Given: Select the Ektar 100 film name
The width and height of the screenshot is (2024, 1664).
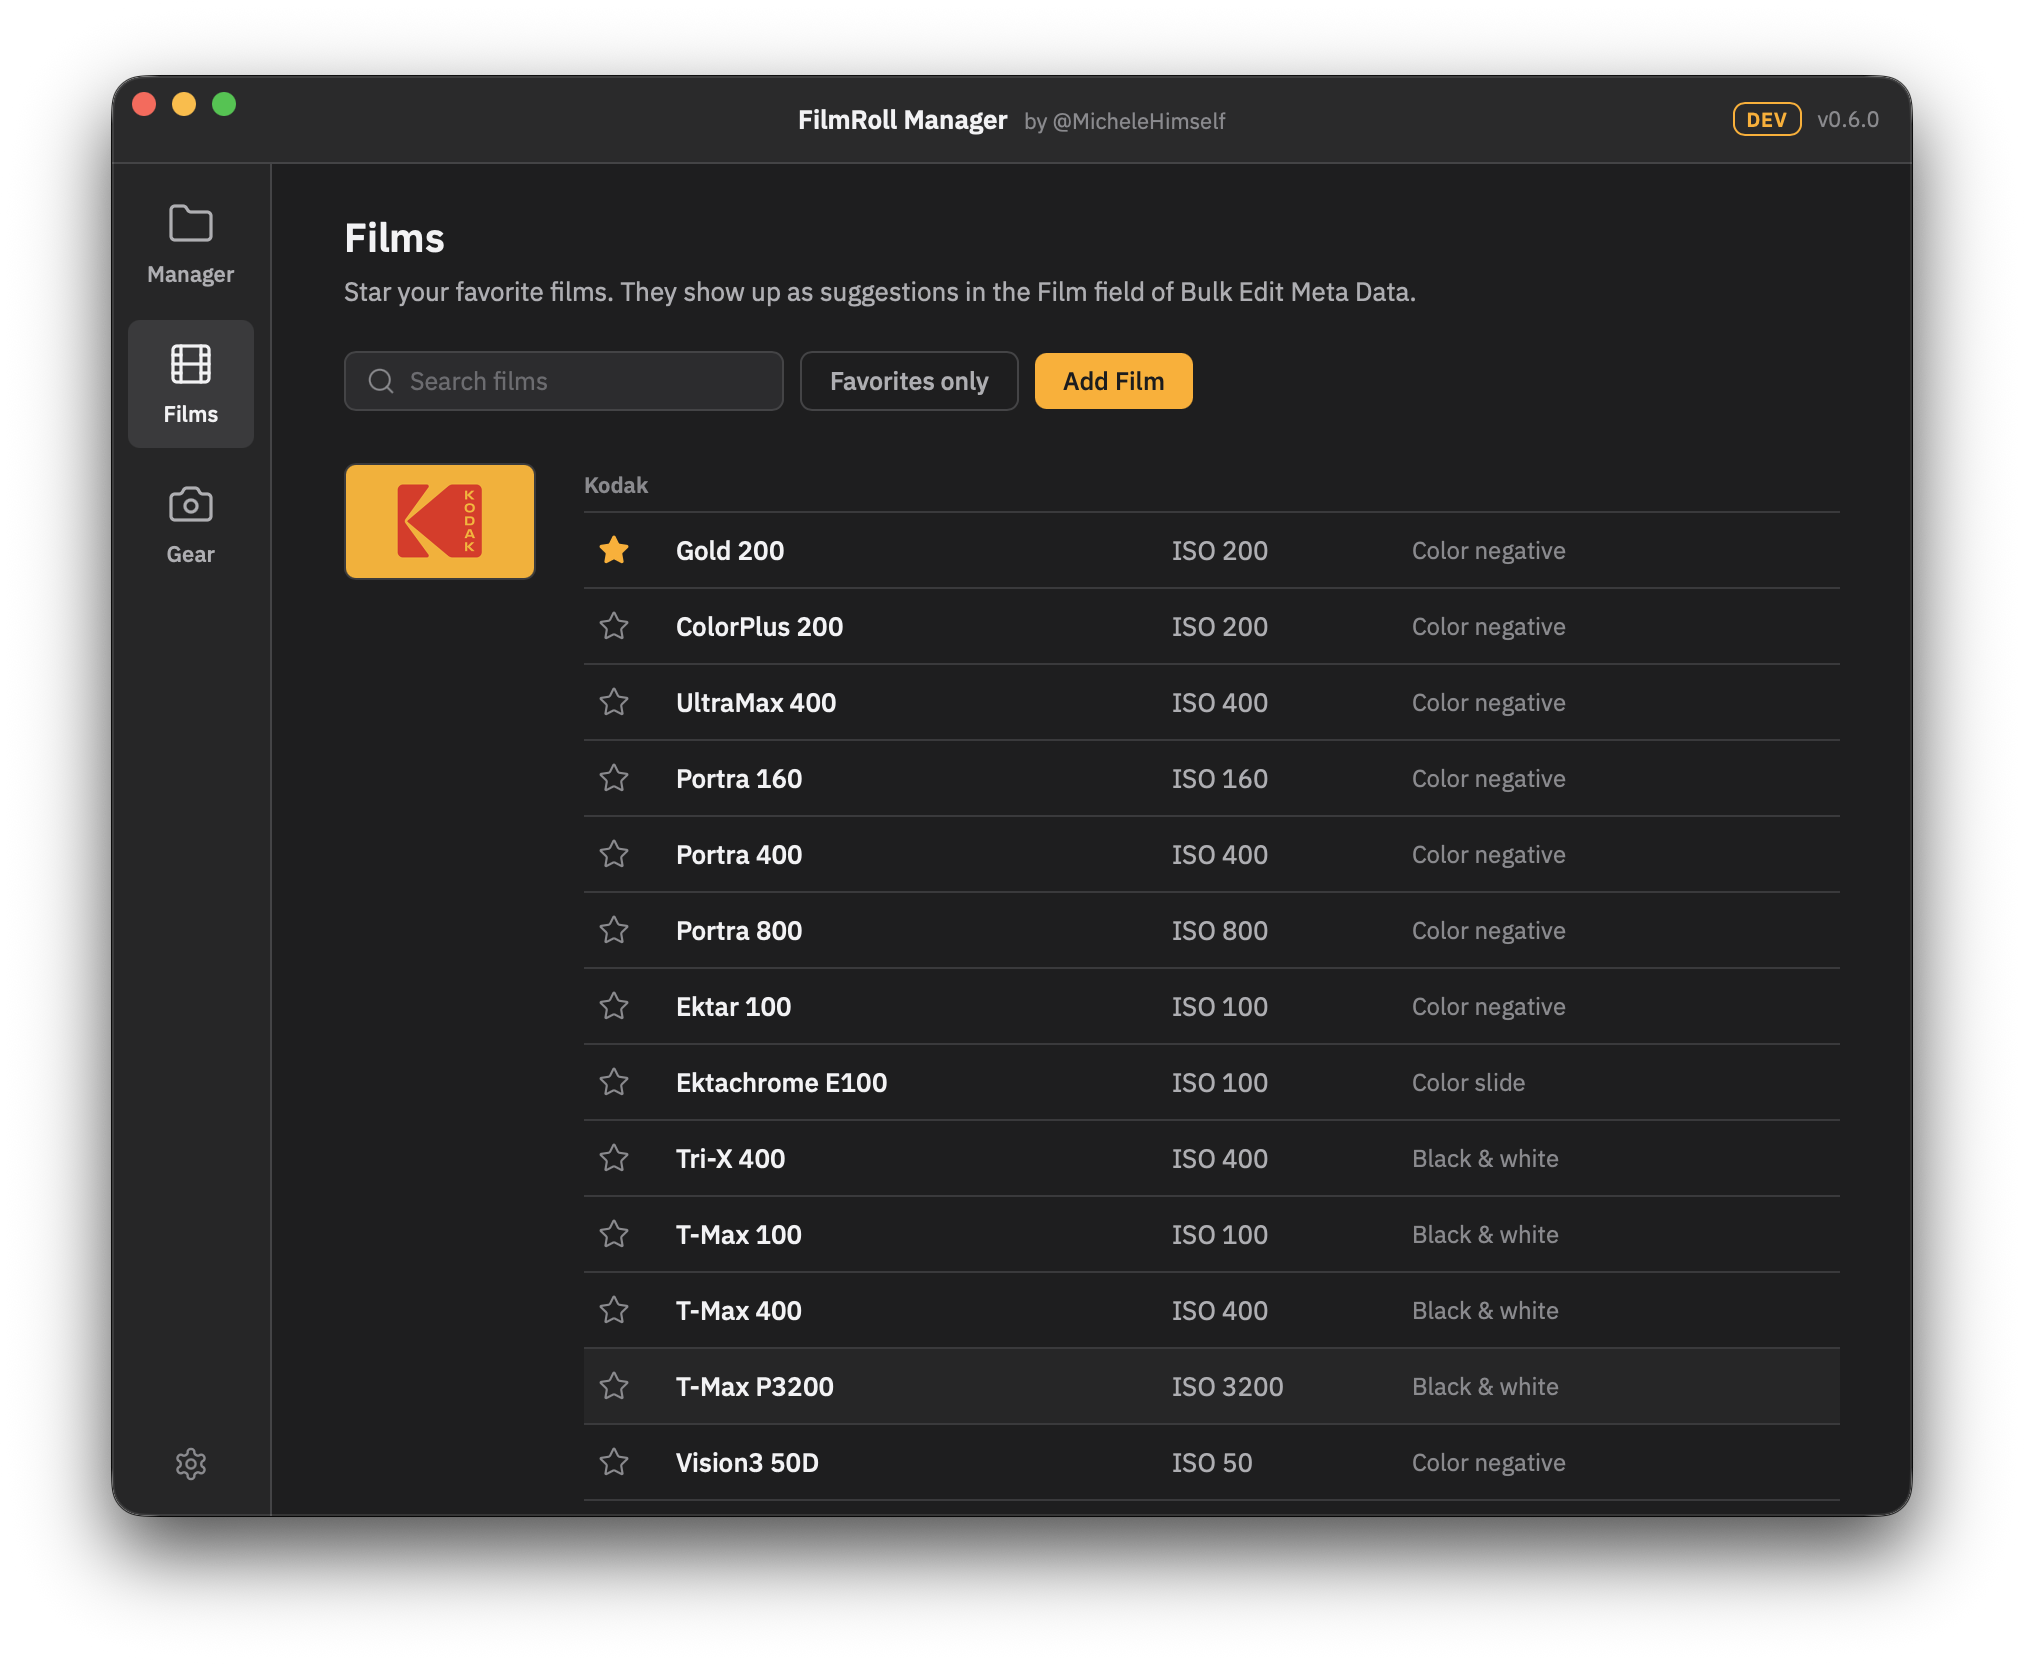Looking at the screenshot, I should coord(733,1007).
